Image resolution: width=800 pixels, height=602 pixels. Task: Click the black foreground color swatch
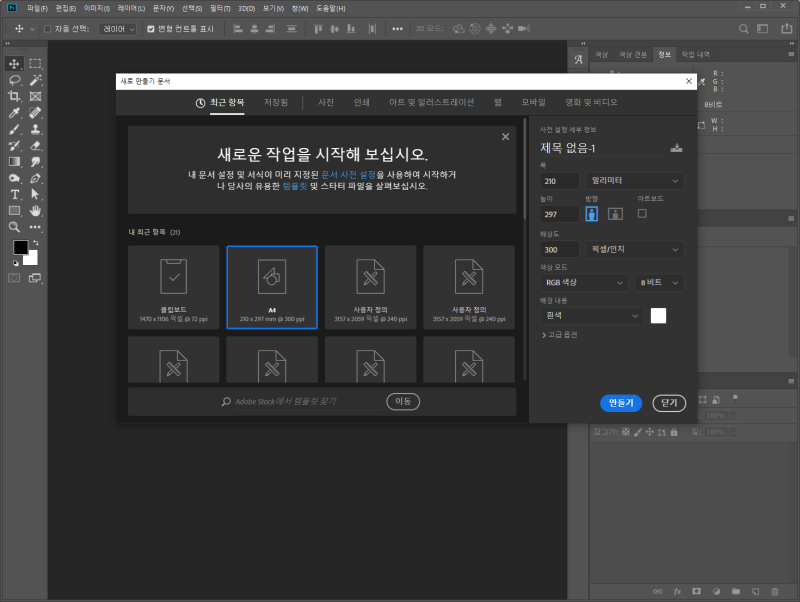coord(20,247)
